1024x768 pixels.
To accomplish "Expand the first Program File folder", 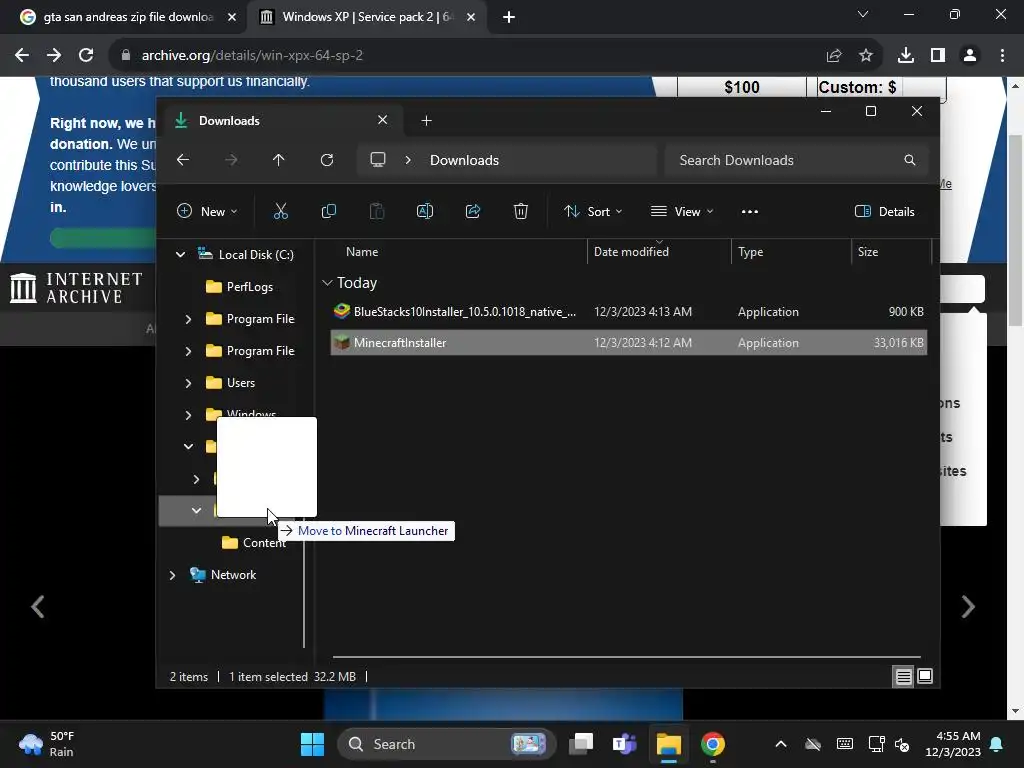I will pyautogui.click(x=188, y=319).
